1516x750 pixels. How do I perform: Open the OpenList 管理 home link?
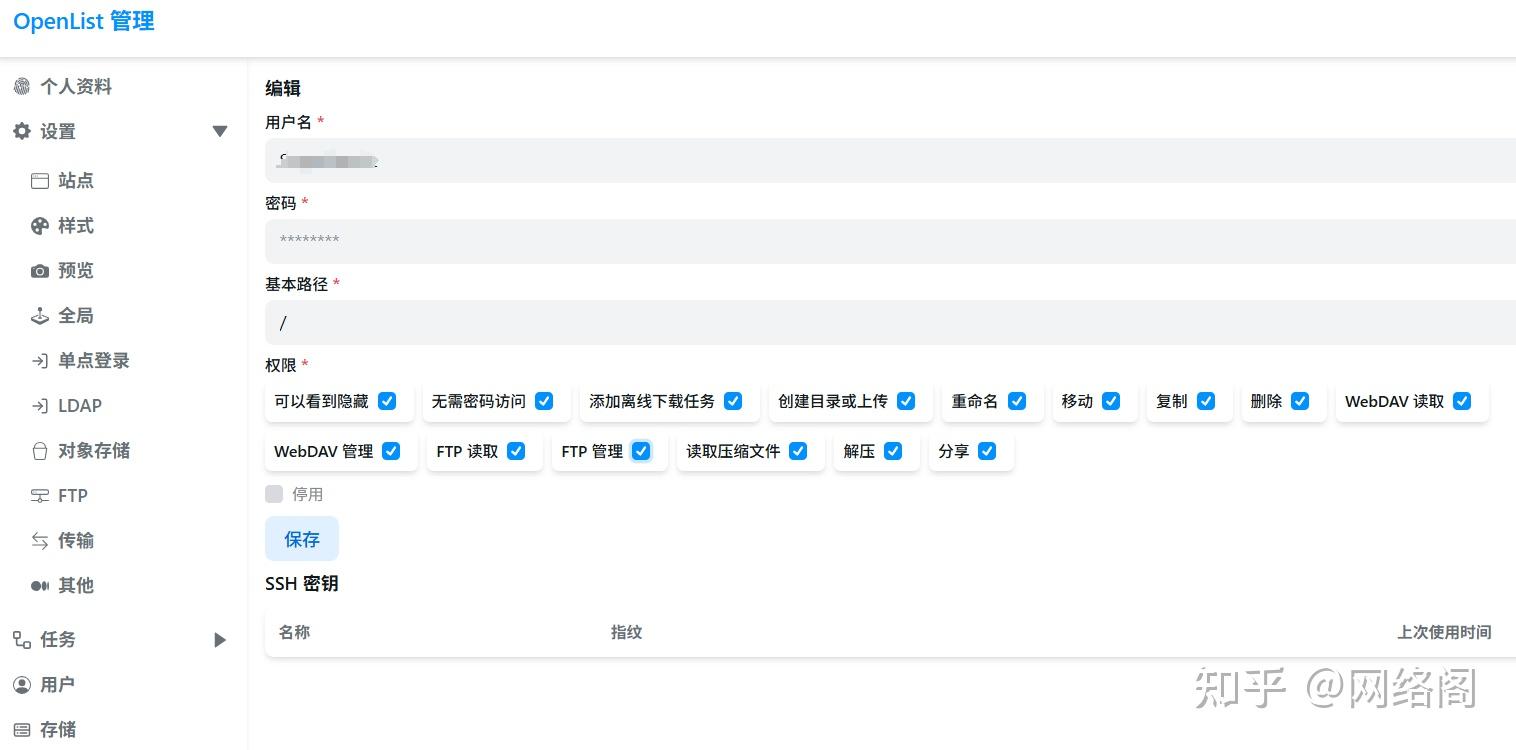(83, 21)
